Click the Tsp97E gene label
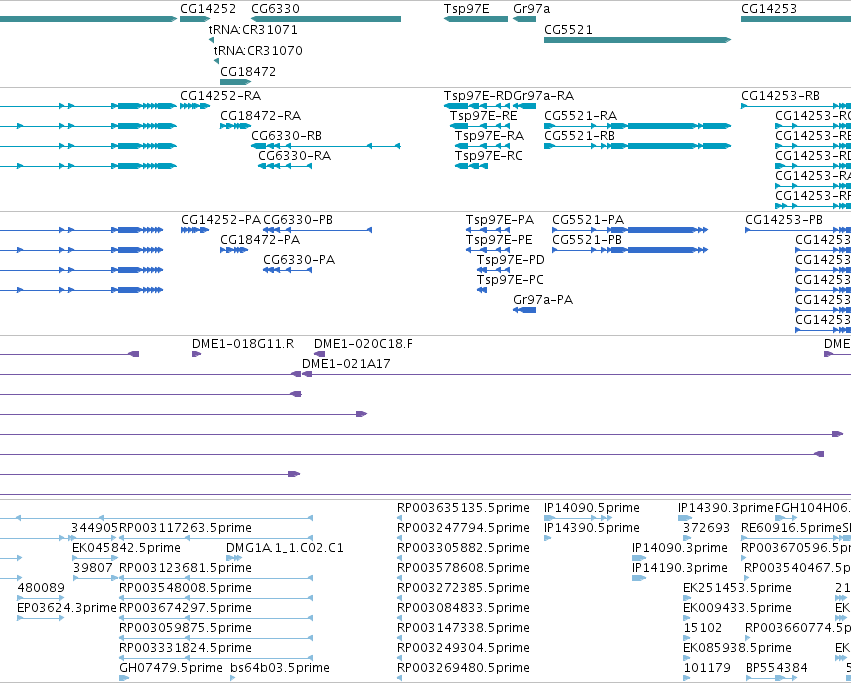The image size is (851, 683). [x=466, y=9]
